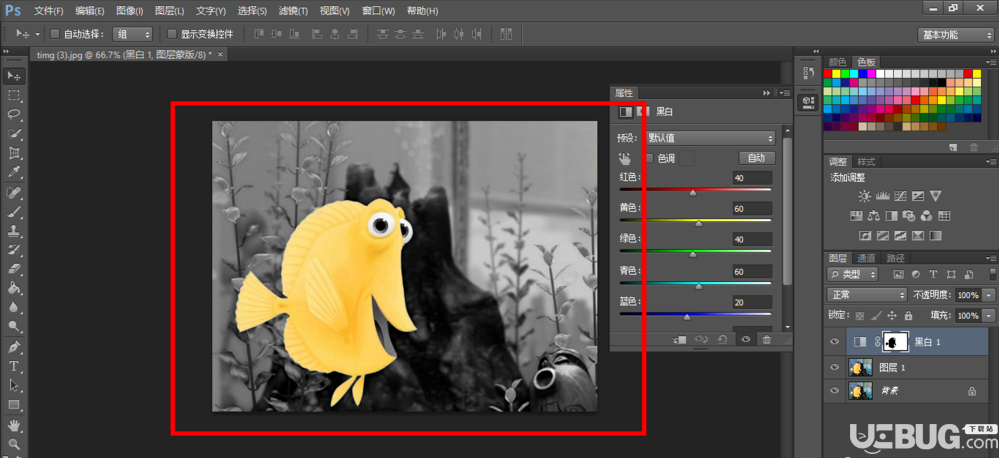Screen dimensions: 999x458
Task: Open the layer filter 类型 dropdown
Action: 852,275
